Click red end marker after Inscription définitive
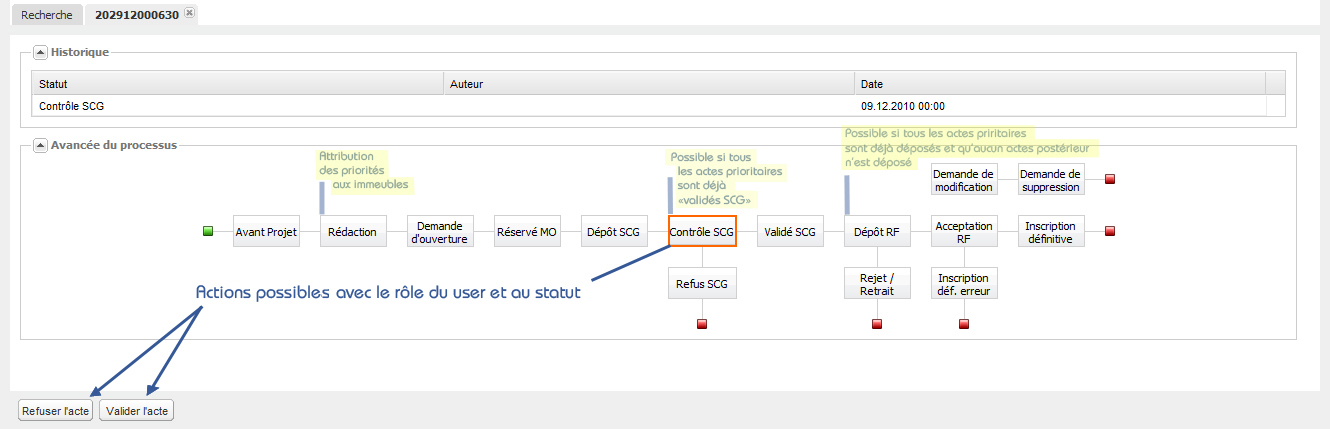 1110,231
